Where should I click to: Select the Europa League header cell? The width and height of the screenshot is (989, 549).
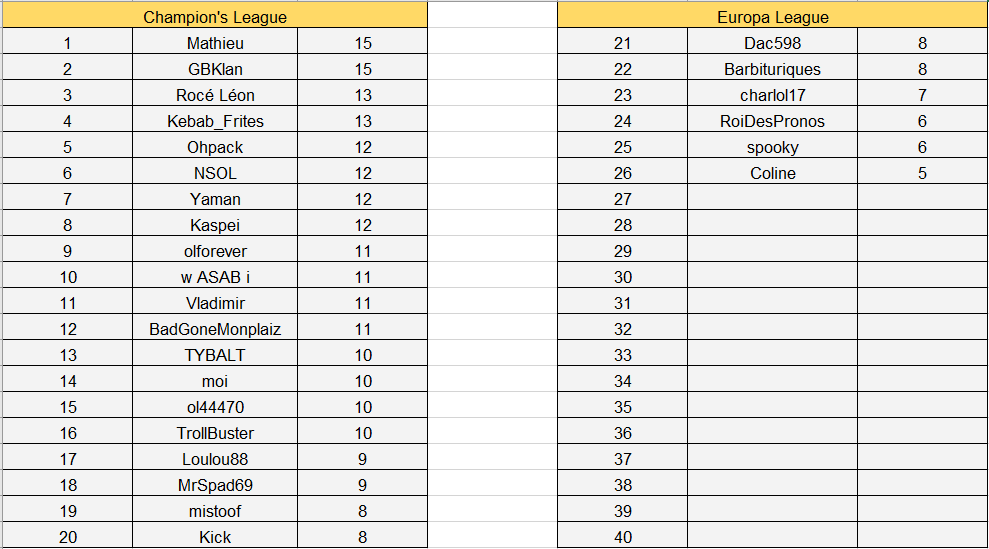tap(772, 17)
